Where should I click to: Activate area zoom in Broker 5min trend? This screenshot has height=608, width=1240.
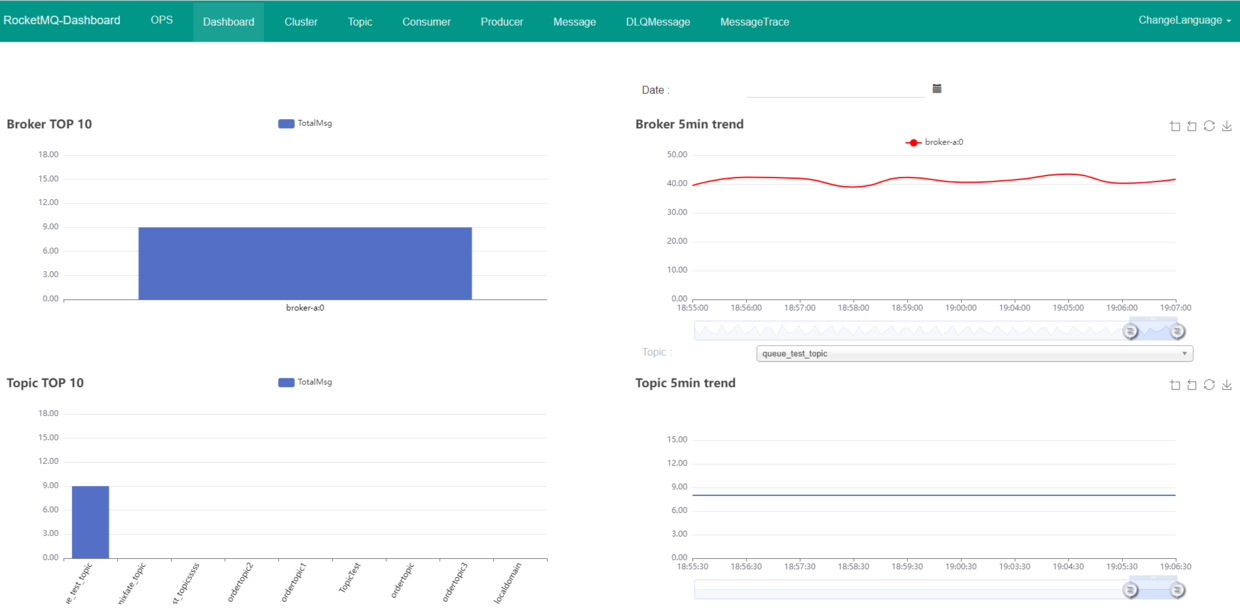(1175, 126)
